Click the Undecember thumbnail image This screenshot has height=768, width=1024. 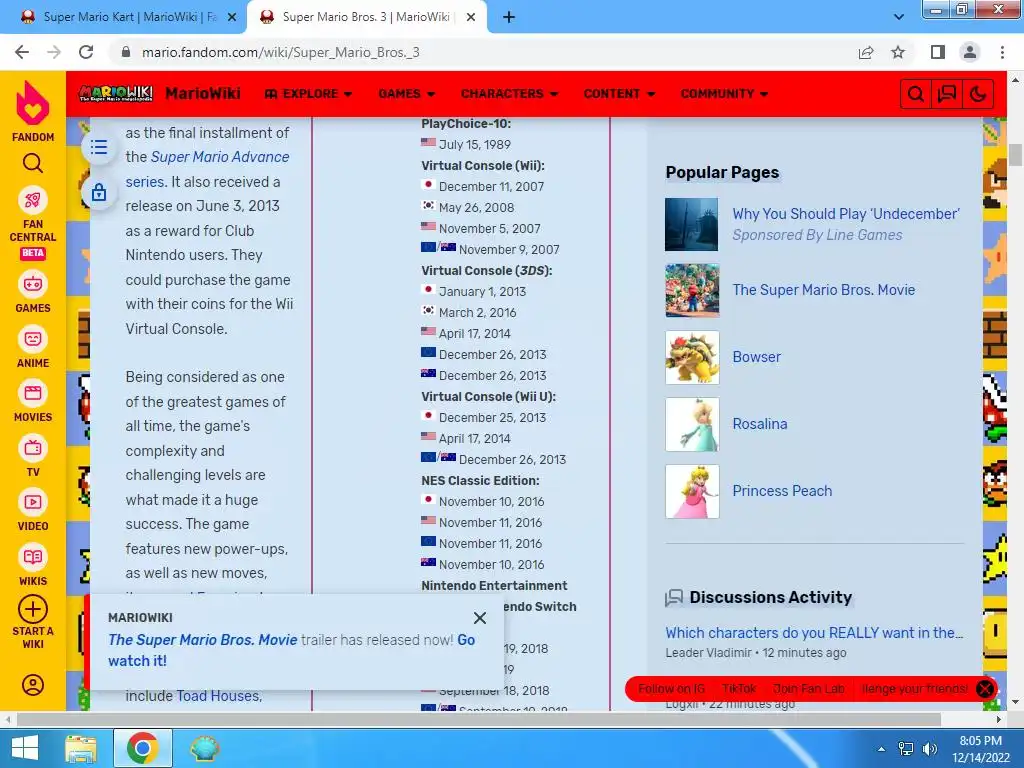click(x=692, y=225)
